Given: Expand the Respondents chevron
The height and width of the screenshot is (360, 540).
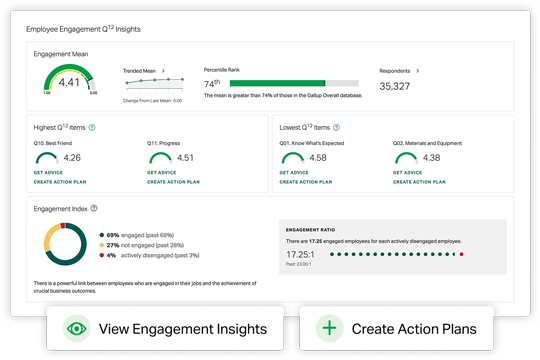Looking at the screenshot, I should click(418, 71).
